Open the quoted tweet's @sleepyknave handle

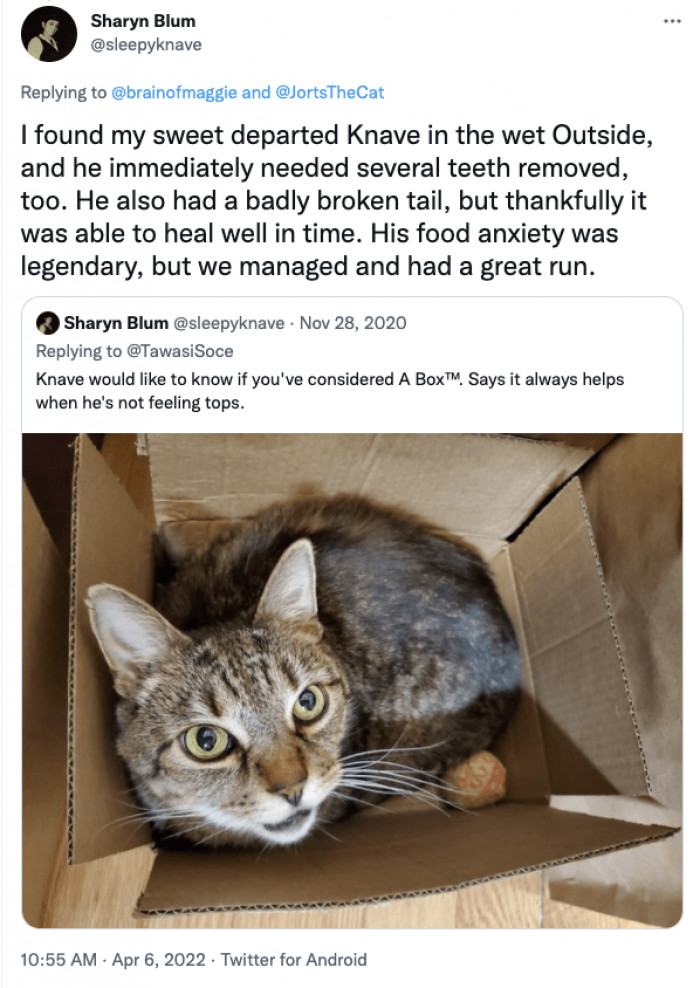click(x=229, y=323)
